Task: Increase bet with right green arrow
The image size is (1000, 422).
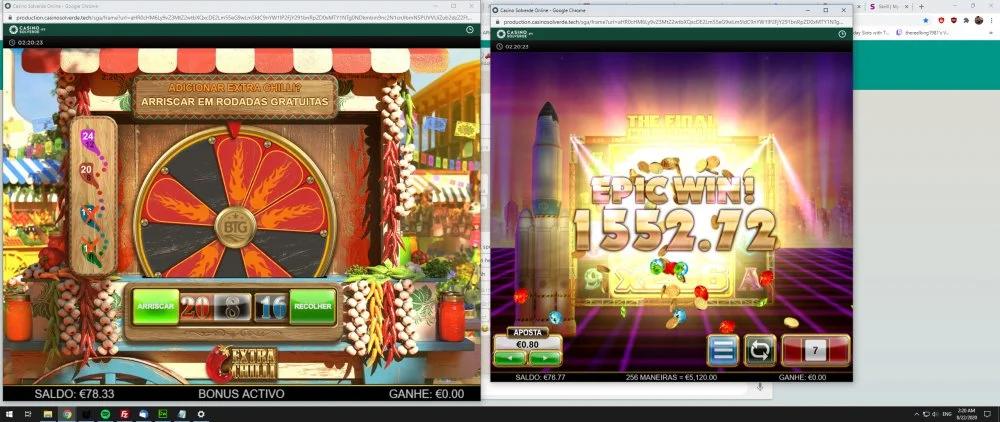Action: [x=545, y=358]
